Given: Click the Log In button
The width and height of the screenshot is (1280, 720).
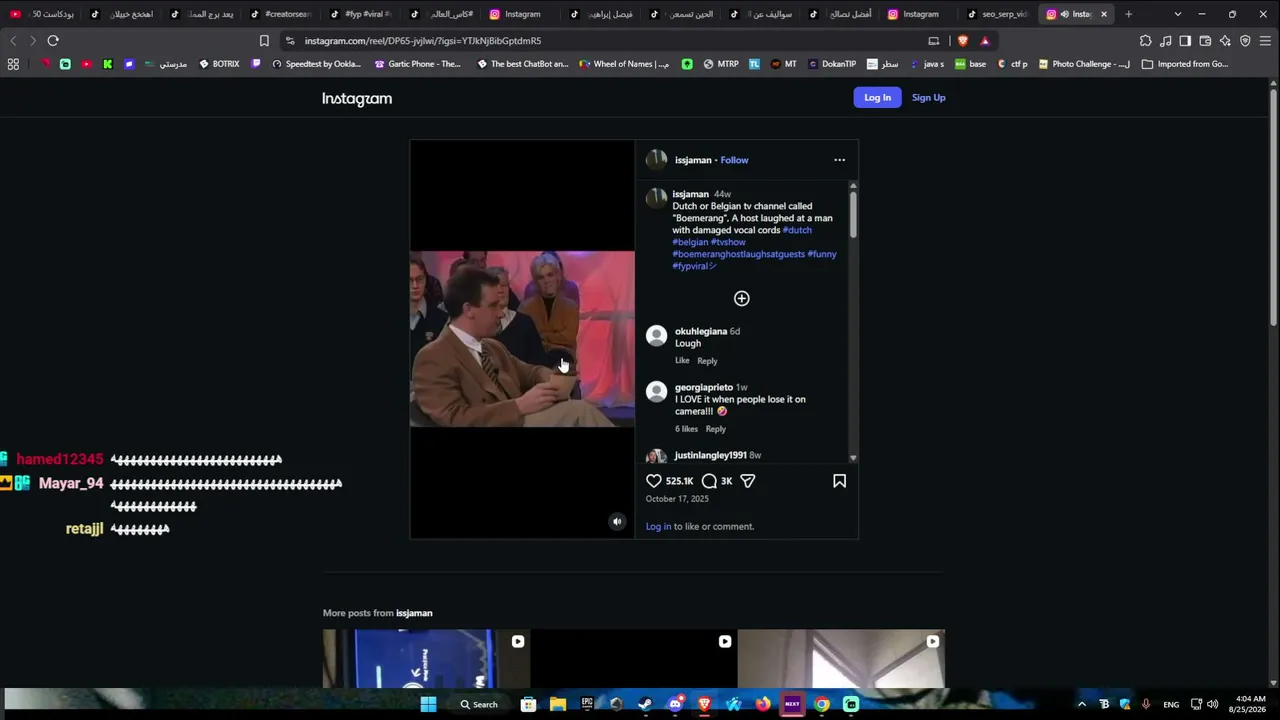Looking at the screenshot, I should pos(877,97).
